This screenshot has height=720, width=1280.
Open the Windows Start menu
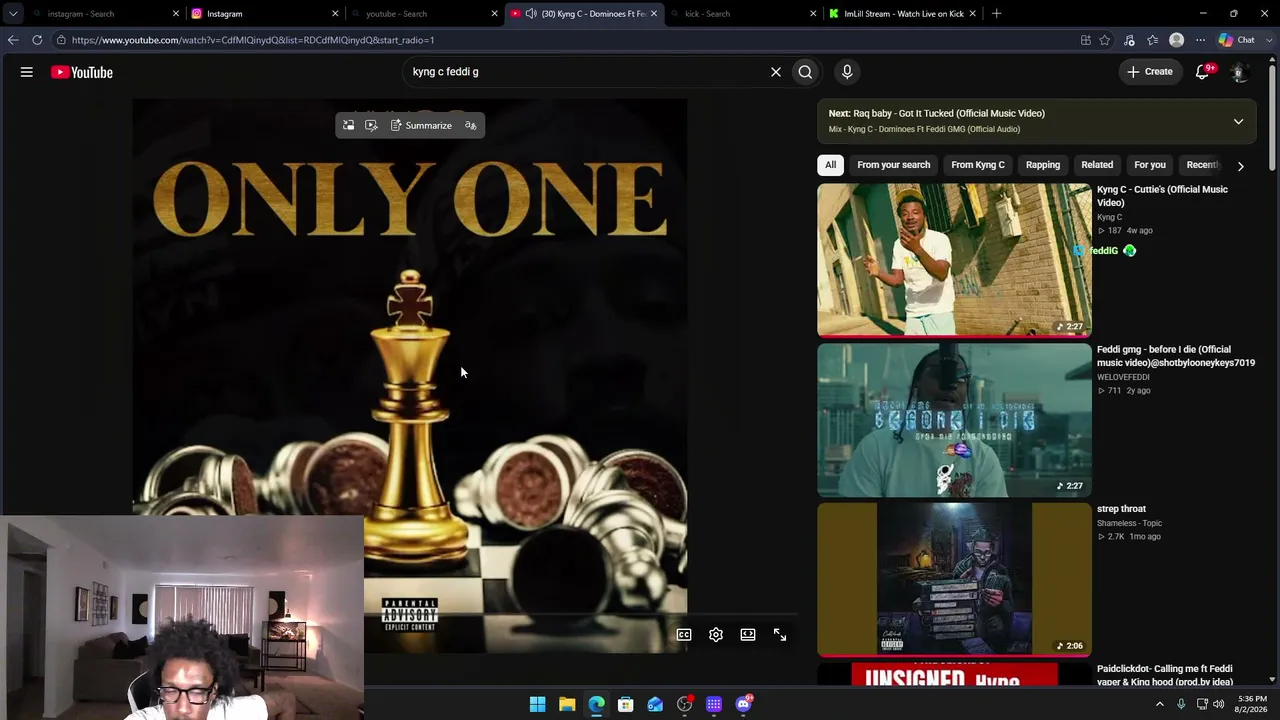click(x=537, y=704)
